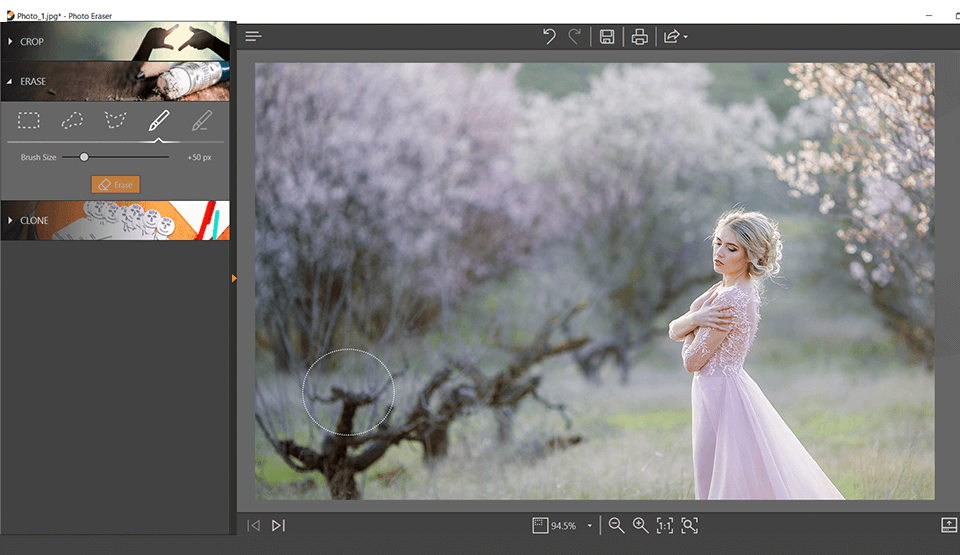Click the 94.5% zoom value
Image resolution: width=960 pixels, height=555 pixels.
563,526
